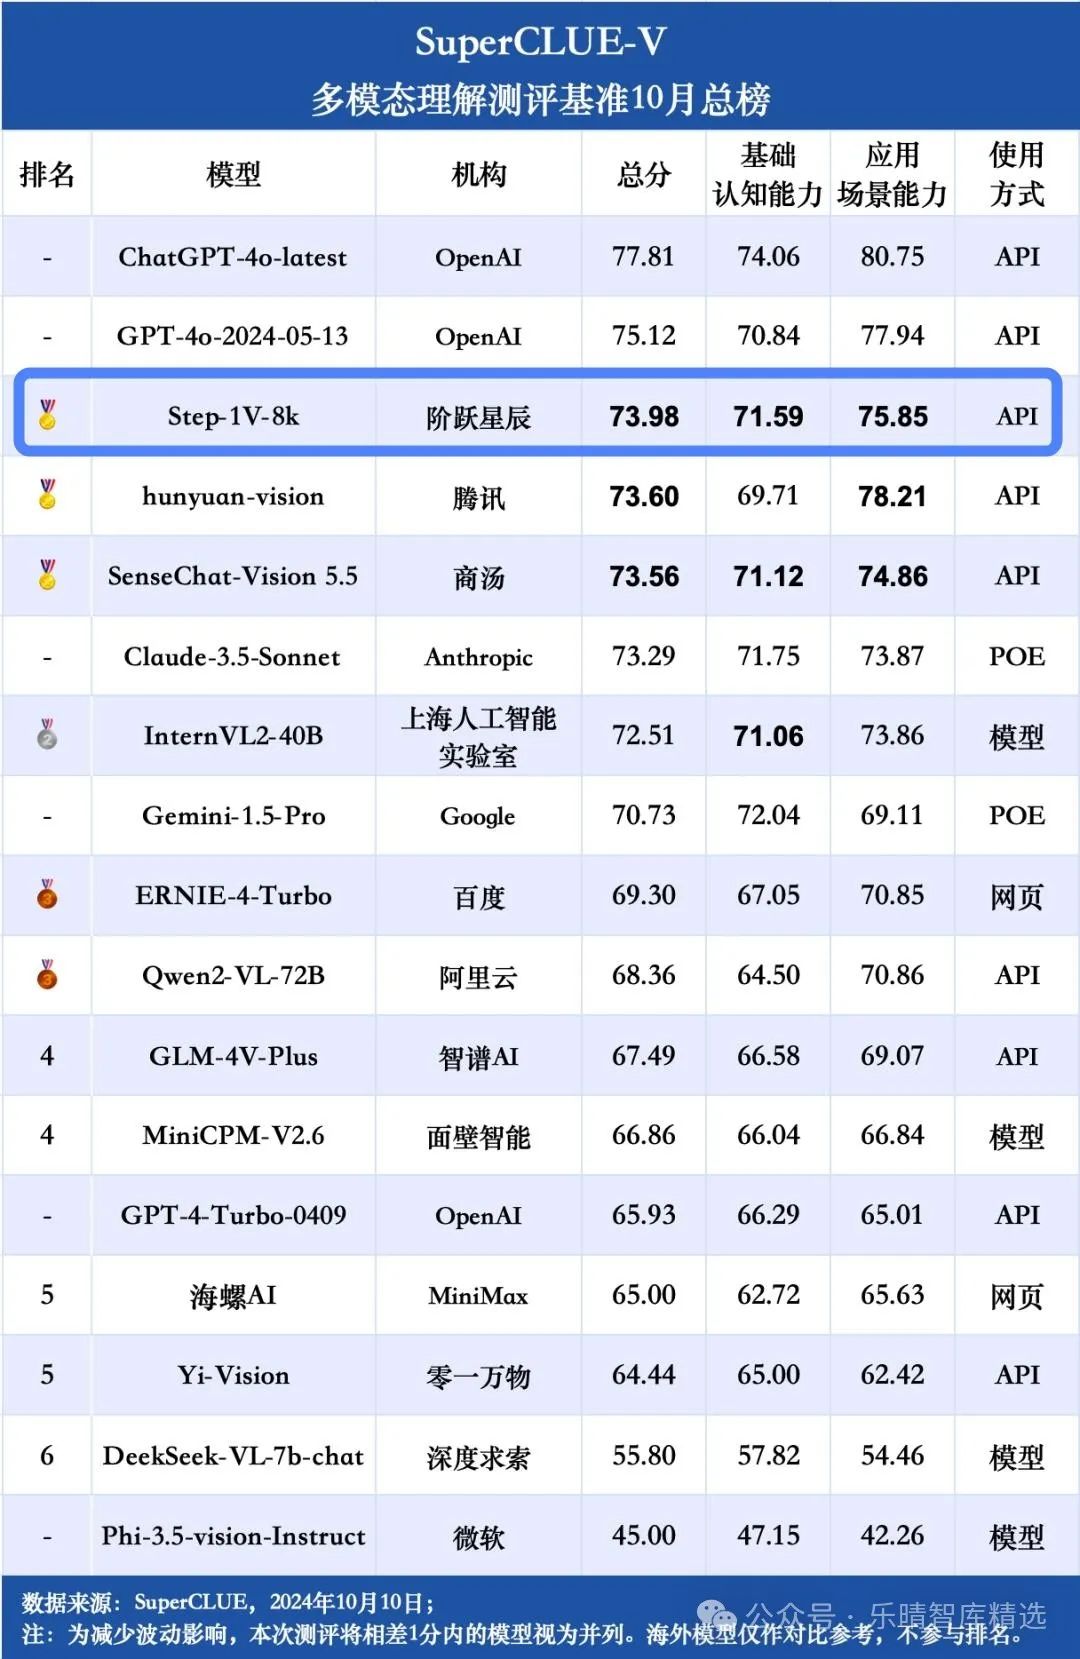
Task: Click the hunyuan-vision model name
Action: click(233, 496)
